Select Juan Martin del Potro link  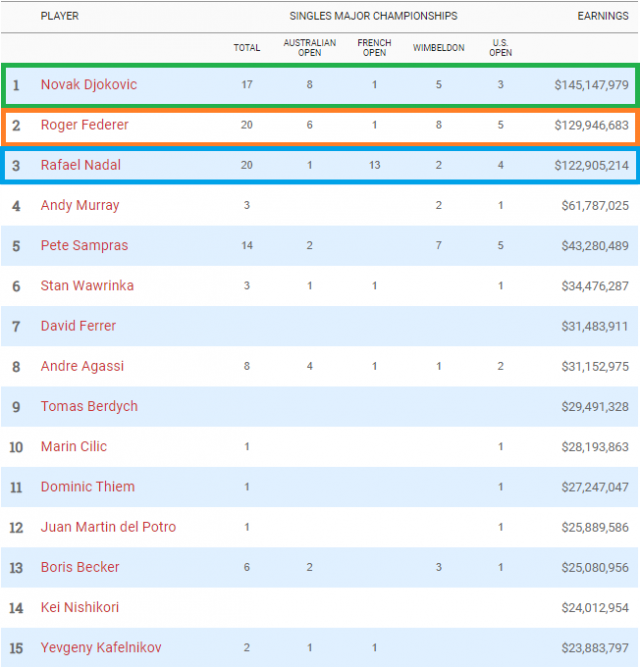108,527
